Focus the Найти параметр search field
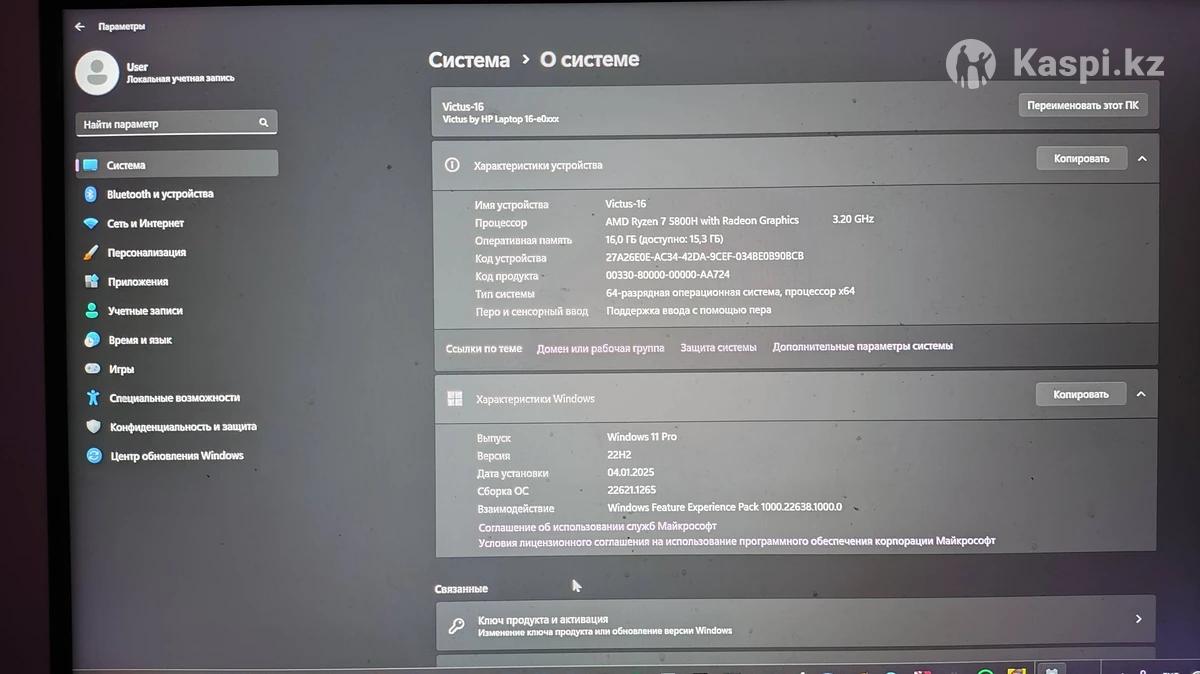 176,123
